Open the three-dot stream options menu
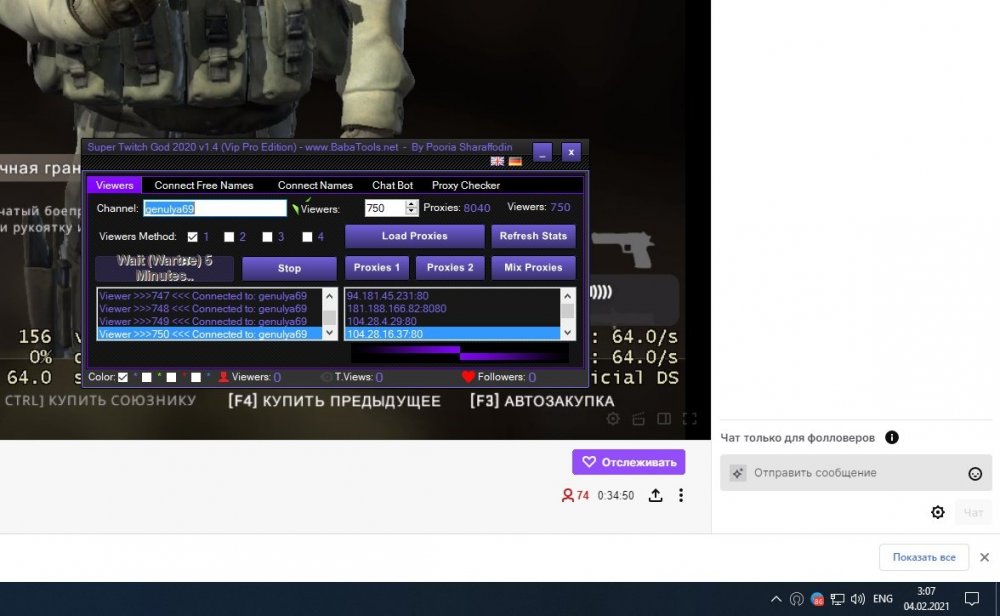The image size is (1000, 616). (x=681, y=495)
